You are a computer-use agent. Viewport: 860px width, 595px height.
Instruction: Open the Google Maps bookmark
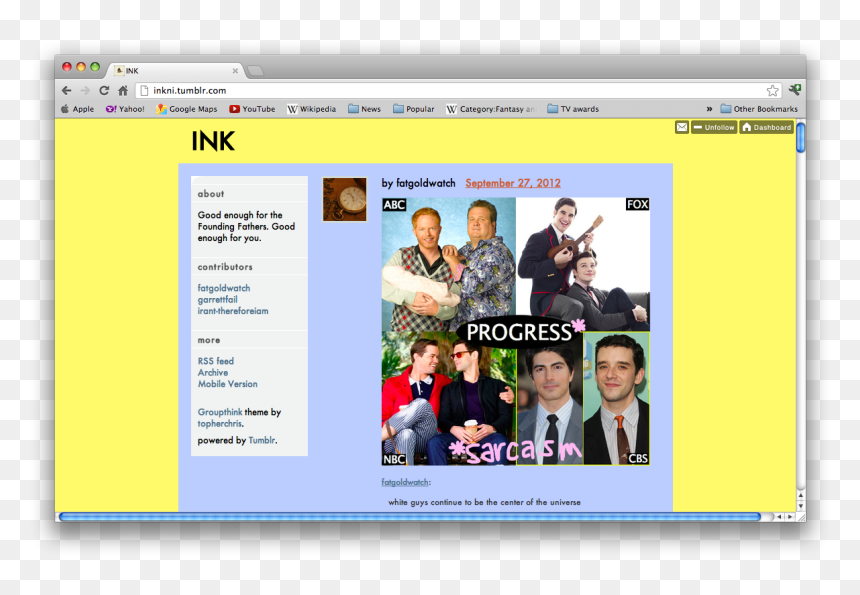186,109
